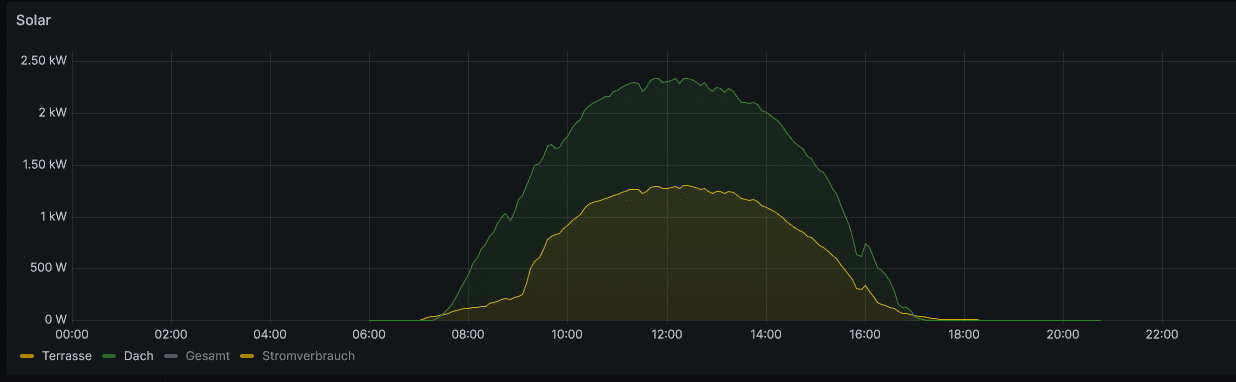1236x382 pixels.
Task: Click the 00:00 time axis label
Action: 73,335
